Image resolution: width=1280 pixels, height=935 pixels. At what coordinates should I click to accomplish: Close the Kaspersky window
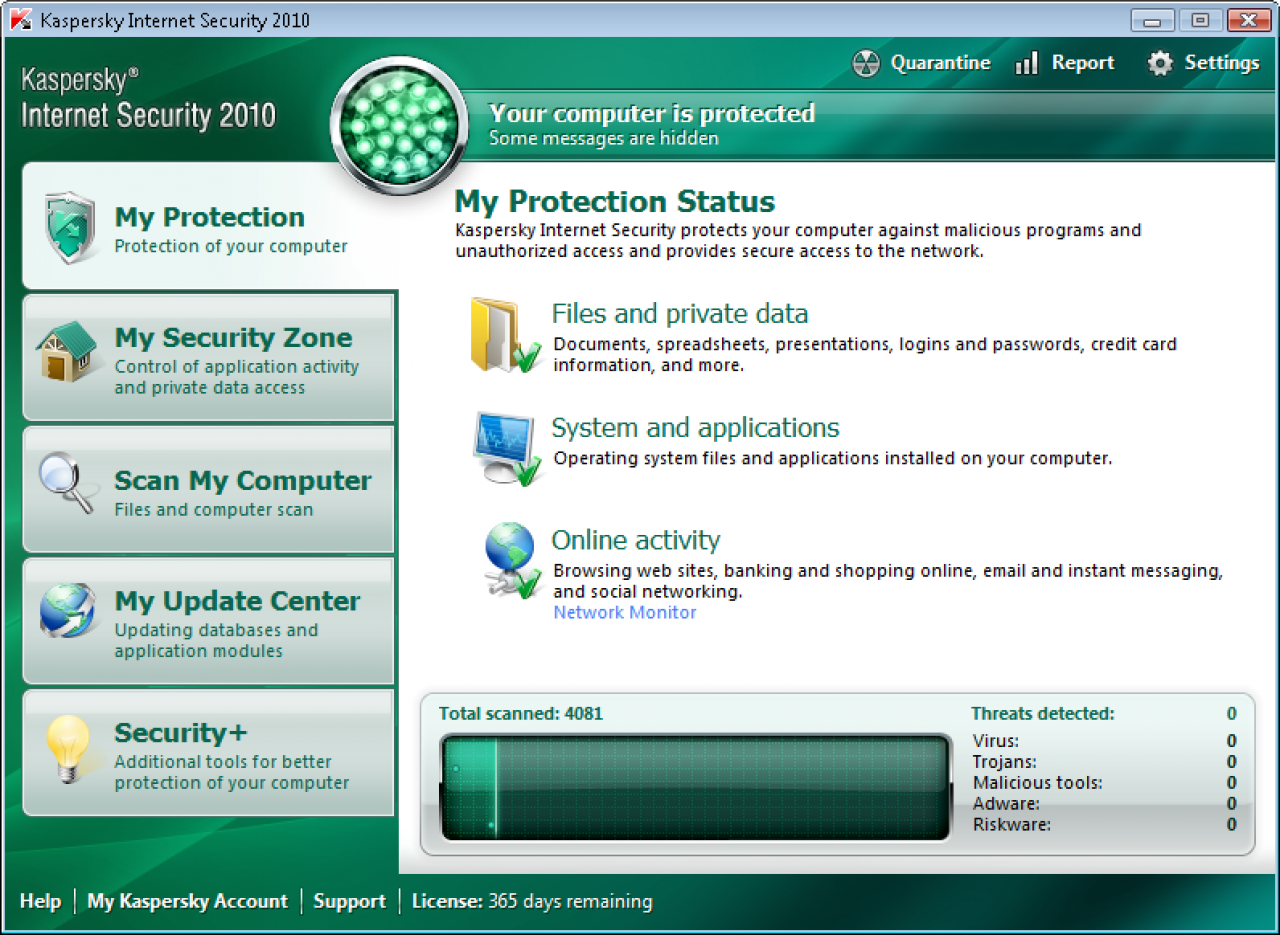pyautogui.click(x=1248, y=20)
